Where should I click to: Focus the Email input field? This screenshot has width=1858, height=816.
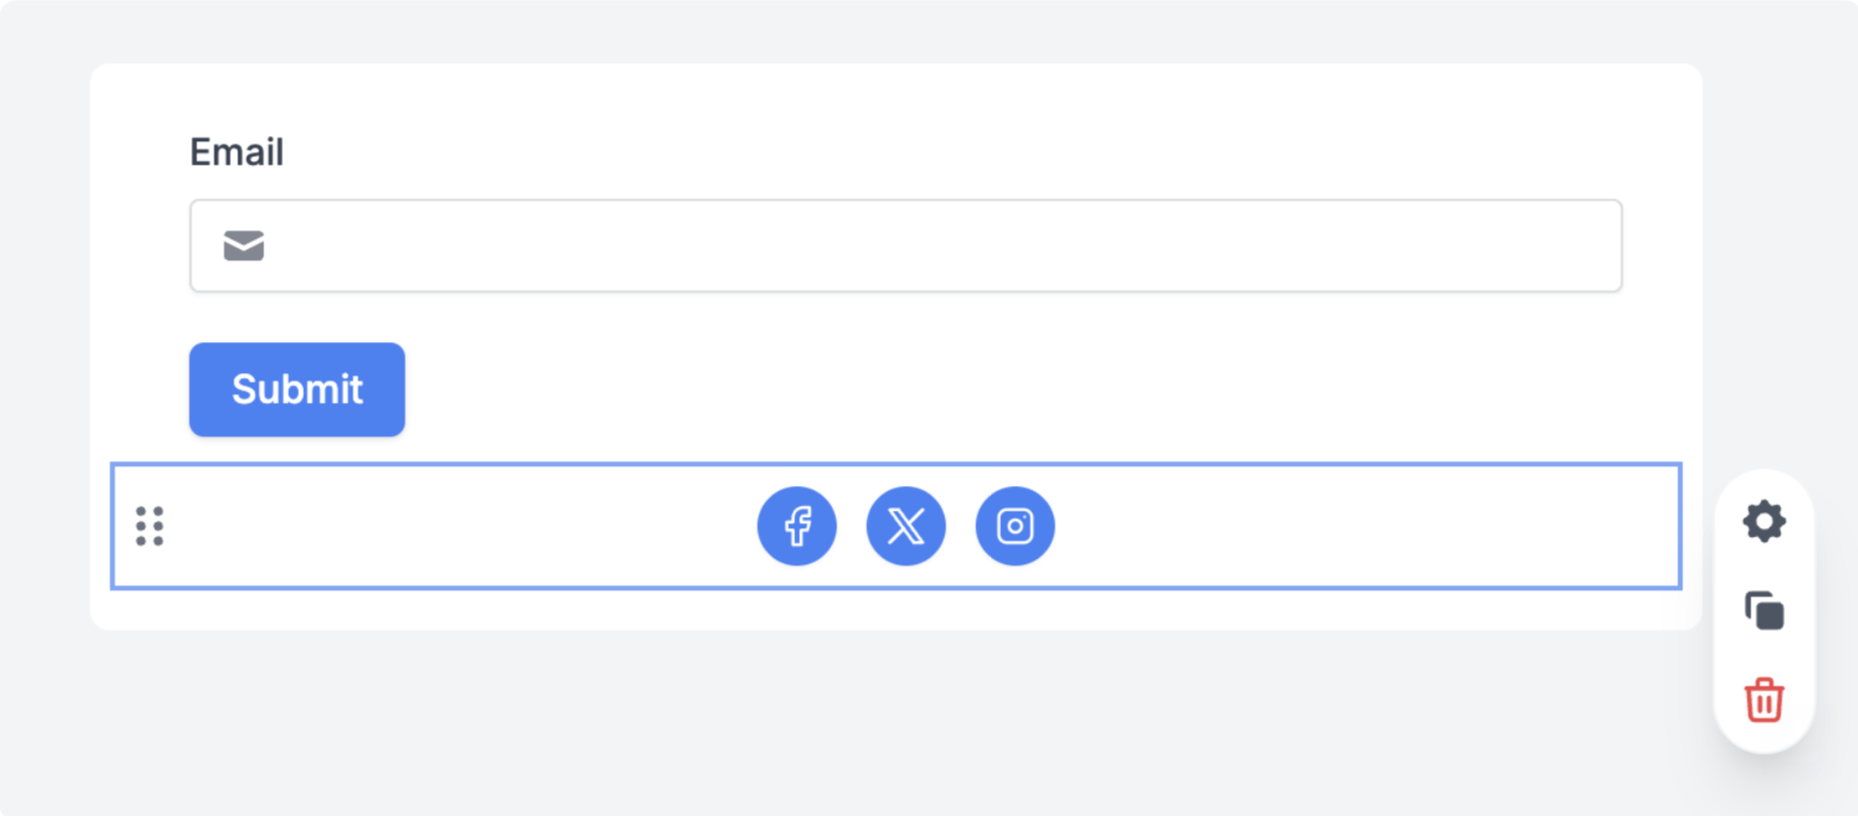pyautogui.click(x=906, y=246)
